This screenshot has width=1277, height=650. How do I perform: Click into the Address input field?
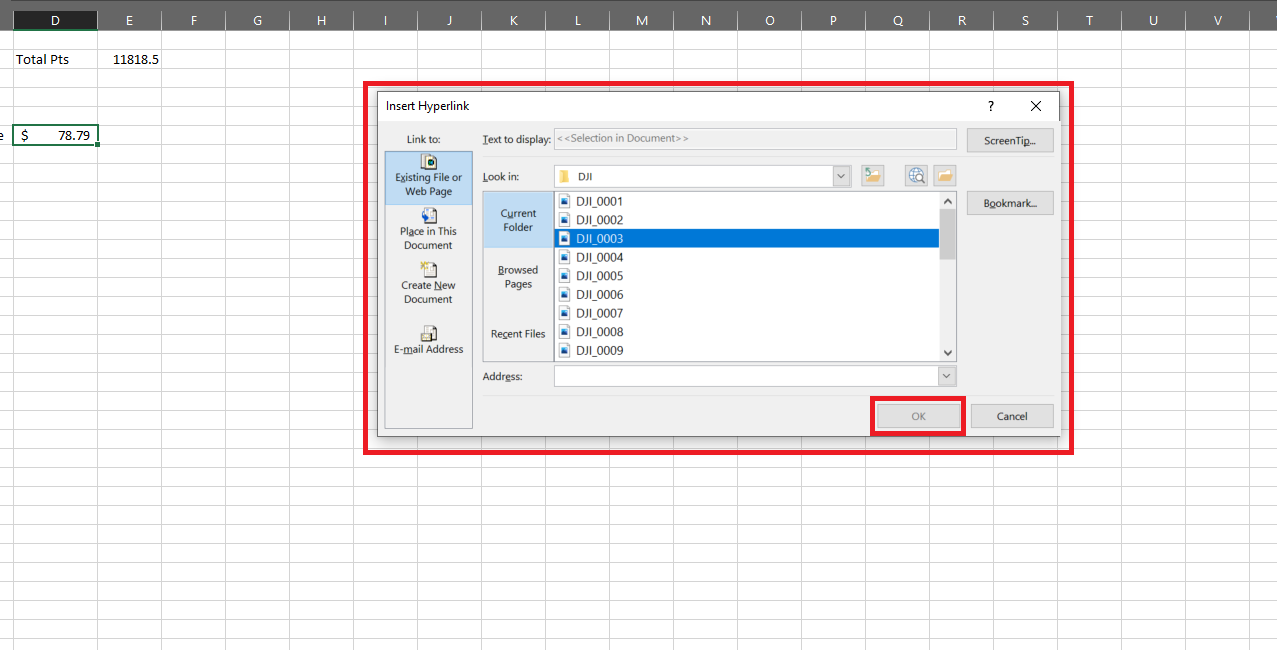[745, 376]
